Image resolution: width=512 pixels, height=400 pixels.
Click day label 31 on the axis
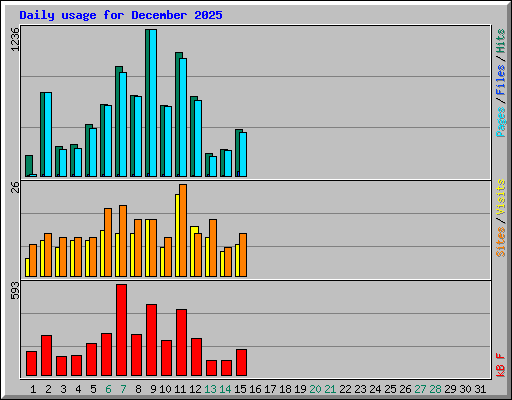tap(480, 389)
